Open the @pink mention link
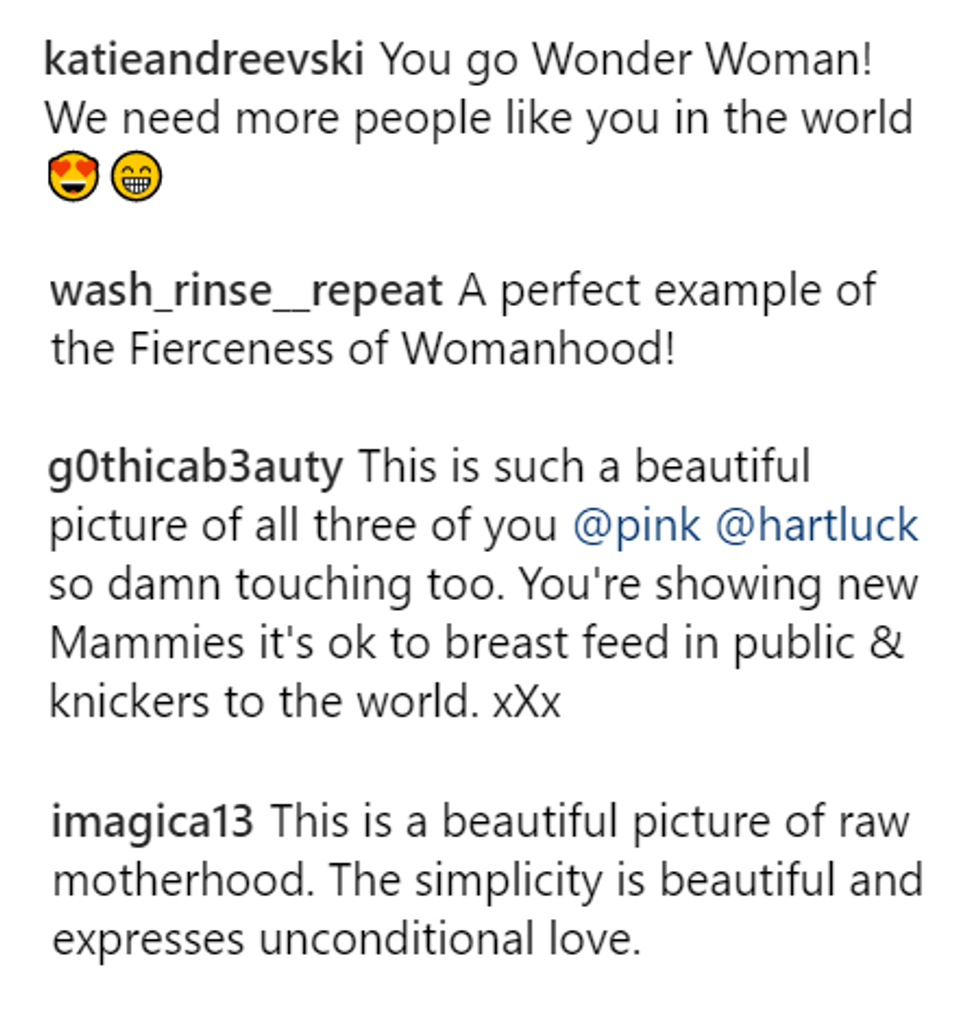980x1024 pixels. point(637,525)
